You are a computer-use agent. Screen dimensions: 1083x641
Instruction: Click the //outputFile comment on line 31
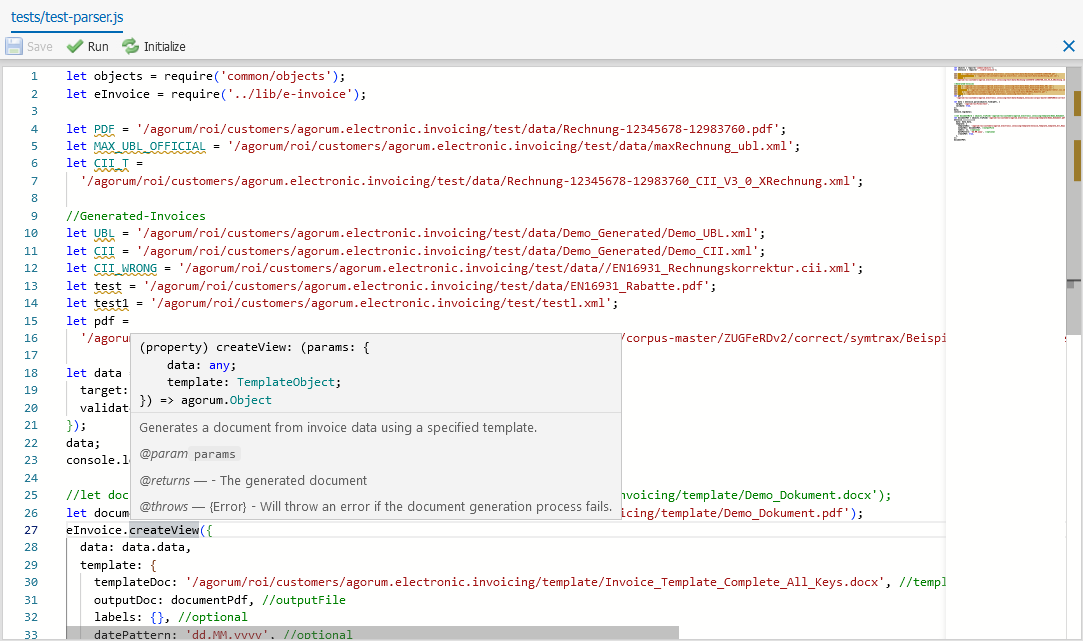click(x=304, y=600)
